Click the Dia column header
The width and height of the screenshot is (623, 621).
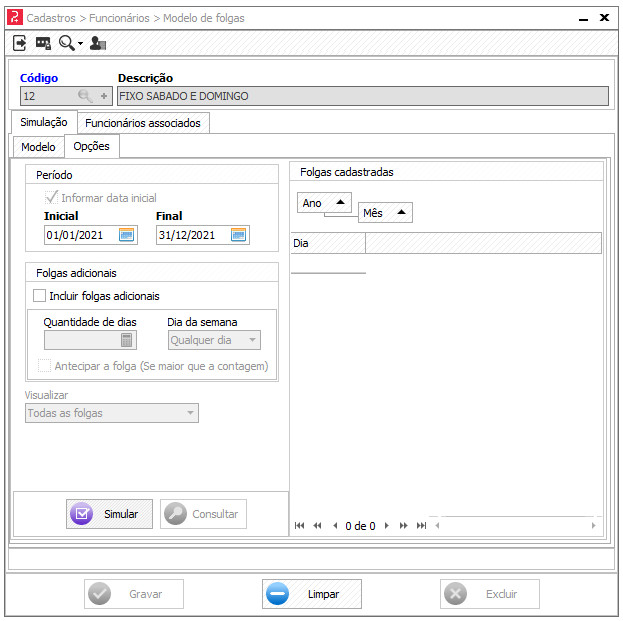328,243
